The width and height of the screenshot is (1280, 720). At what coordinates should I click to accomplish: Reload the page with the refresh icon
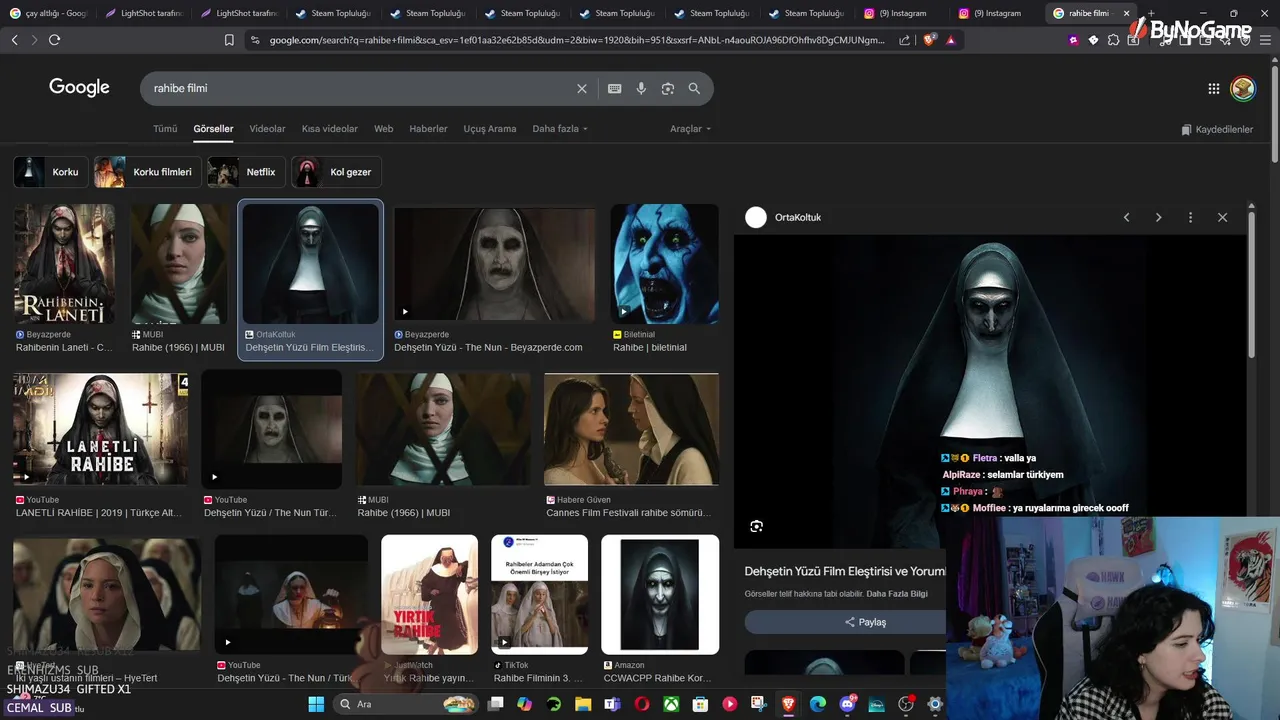[x=54, y=40]
